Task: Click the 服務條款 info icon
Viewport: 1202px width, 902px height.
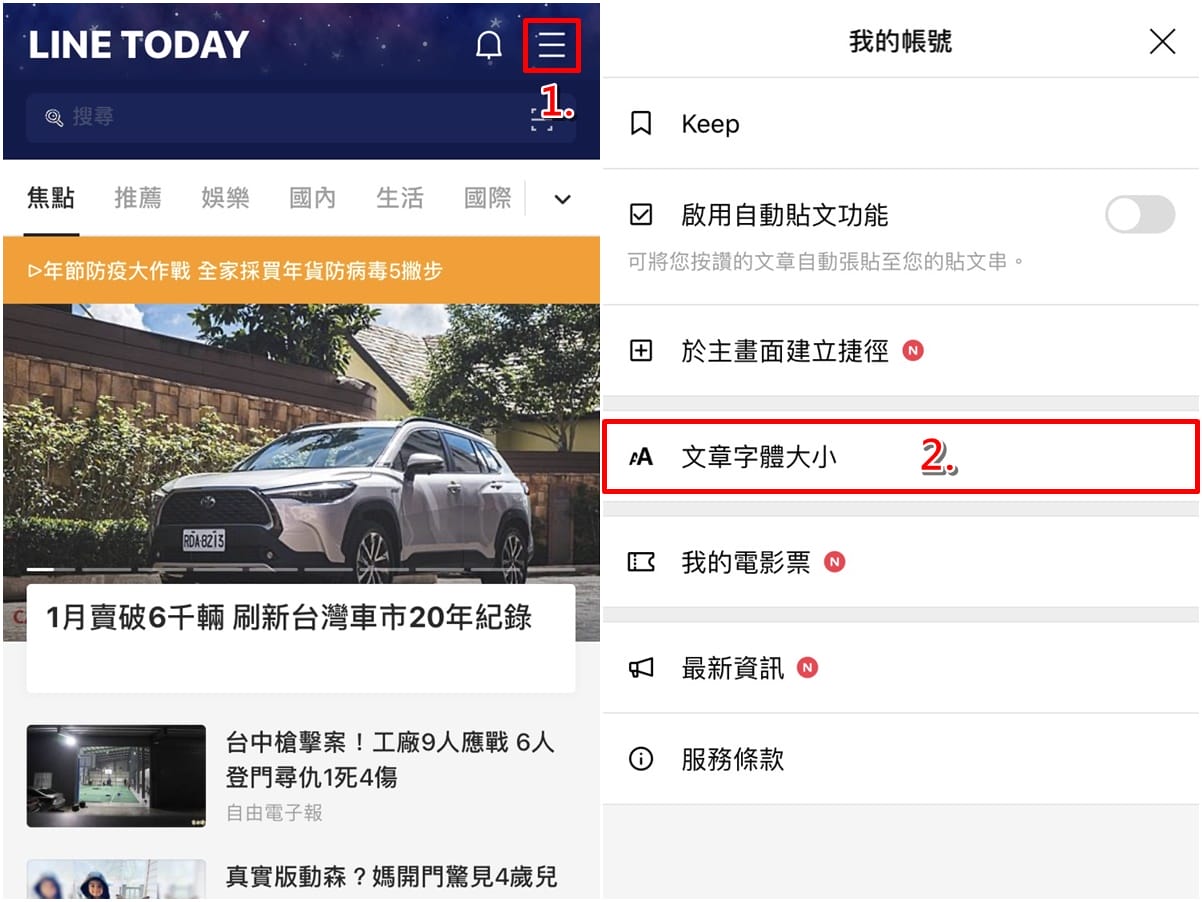Action: (x=641, y=759)
